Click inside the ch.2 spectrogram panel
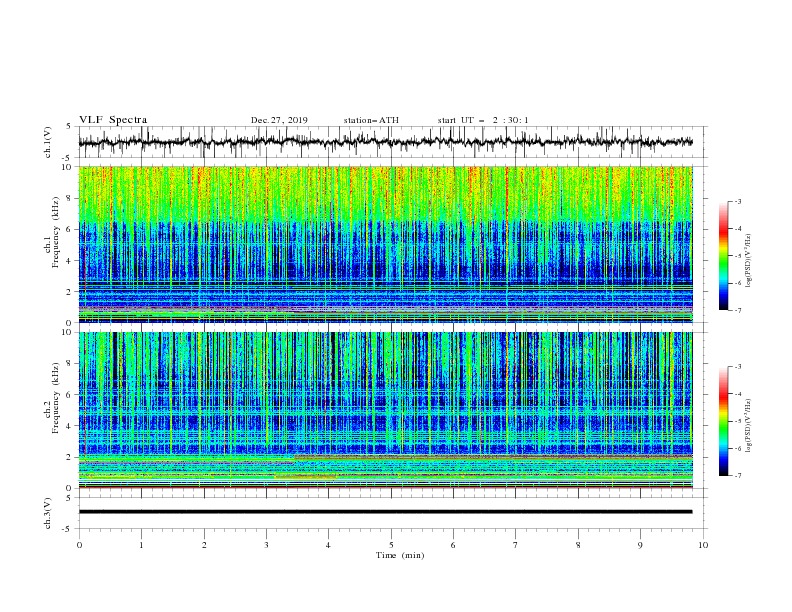Screen dimensions: 792x612 click(385, 410)
